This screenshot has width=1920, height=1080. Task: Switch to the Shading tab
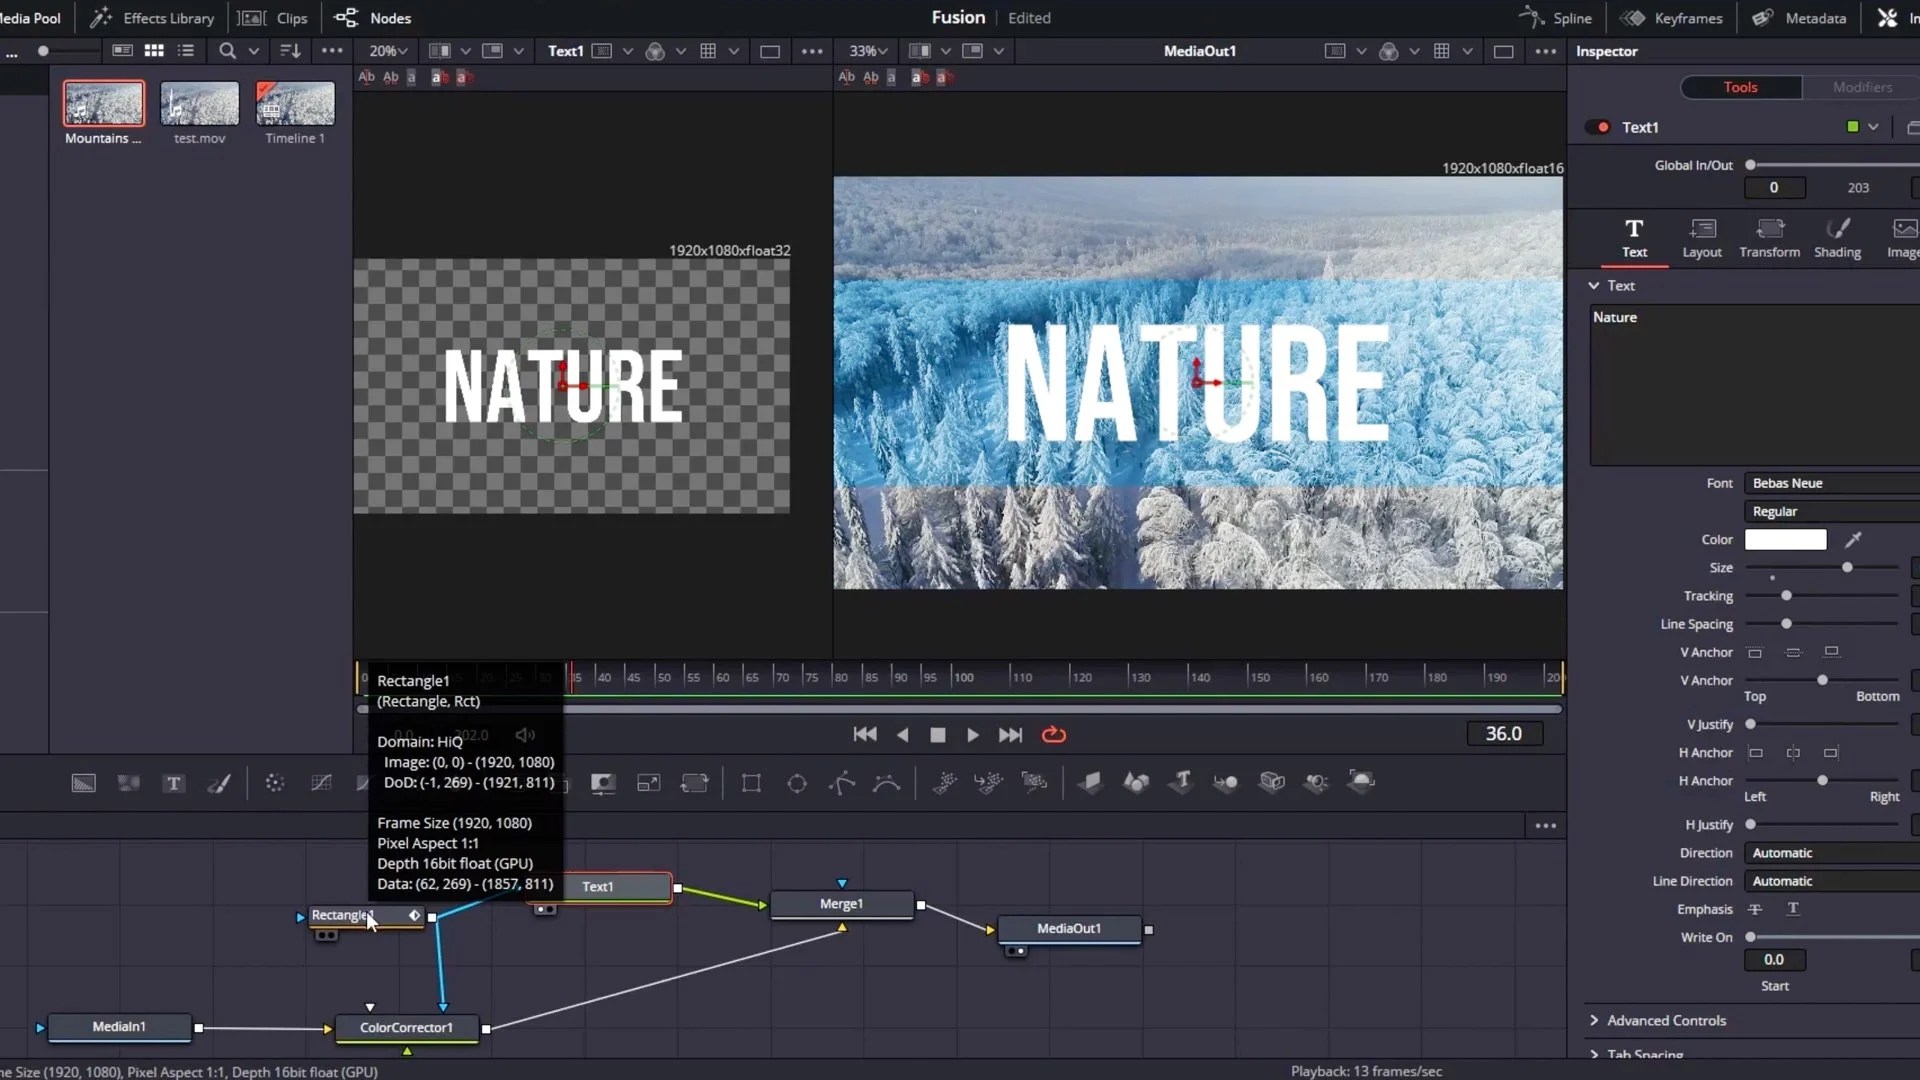pos(1837,238)
